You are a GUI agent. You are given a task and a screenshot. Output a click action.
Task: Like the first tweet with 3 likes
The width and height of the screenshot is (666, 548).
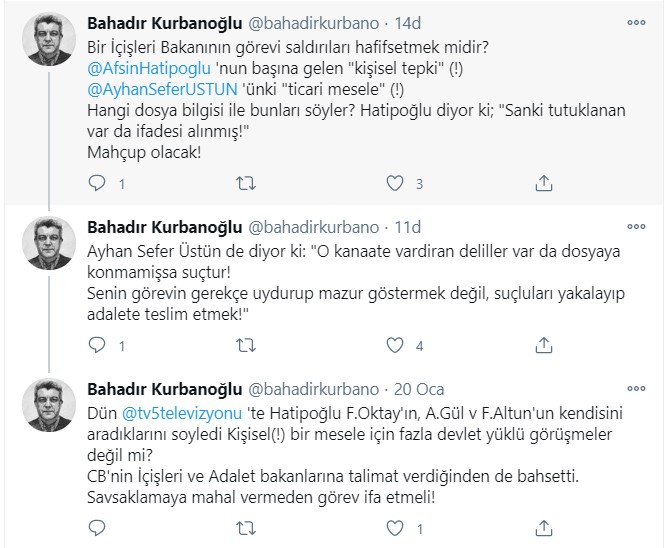tap(395, 184)
